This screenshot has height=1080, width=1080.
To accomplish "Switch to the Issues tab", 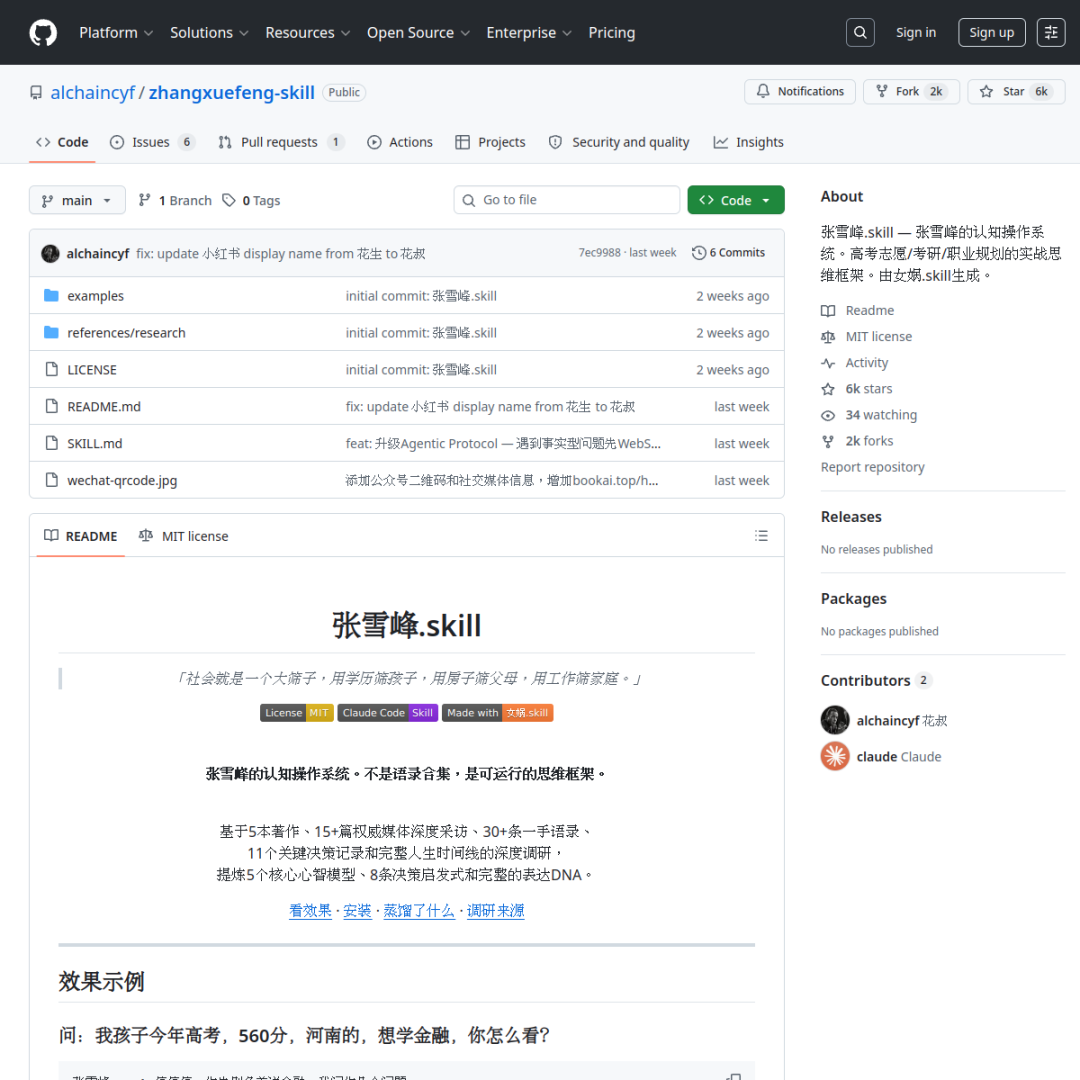I will [152, 142].
